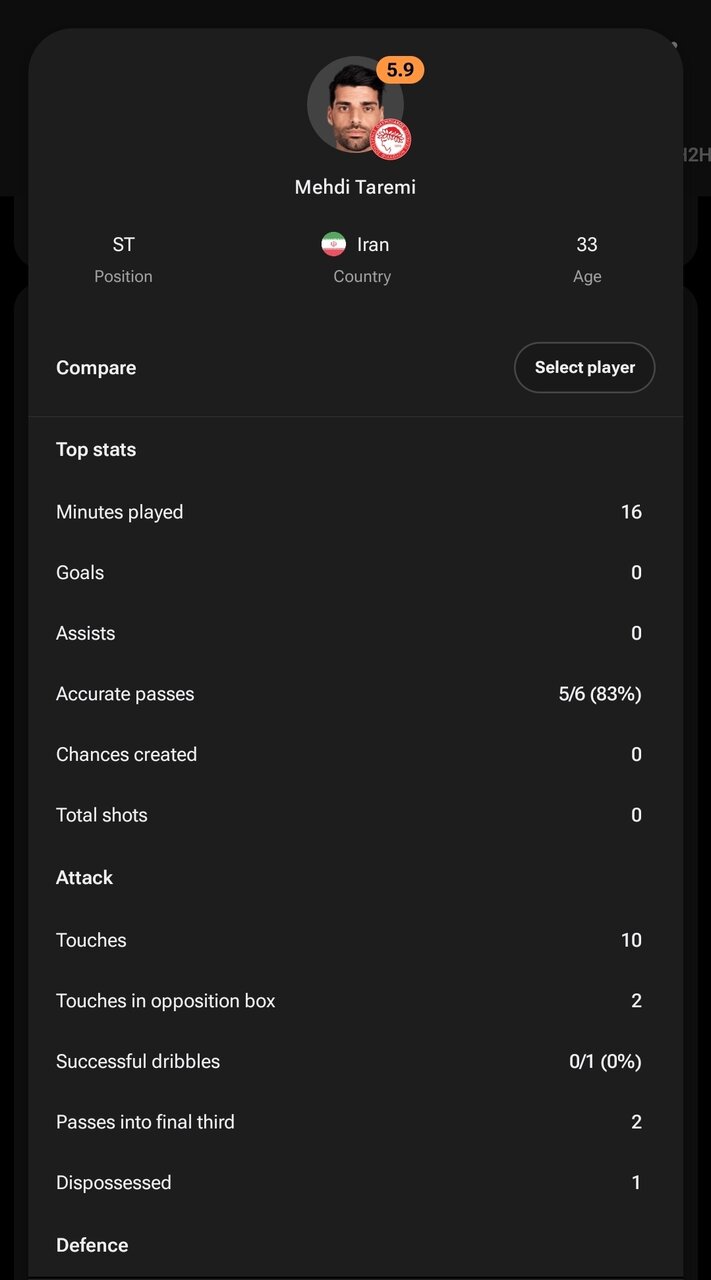Open the Olympiacos club crest icon
This screenshot has width=711, height=1280.
pos(390,140)
